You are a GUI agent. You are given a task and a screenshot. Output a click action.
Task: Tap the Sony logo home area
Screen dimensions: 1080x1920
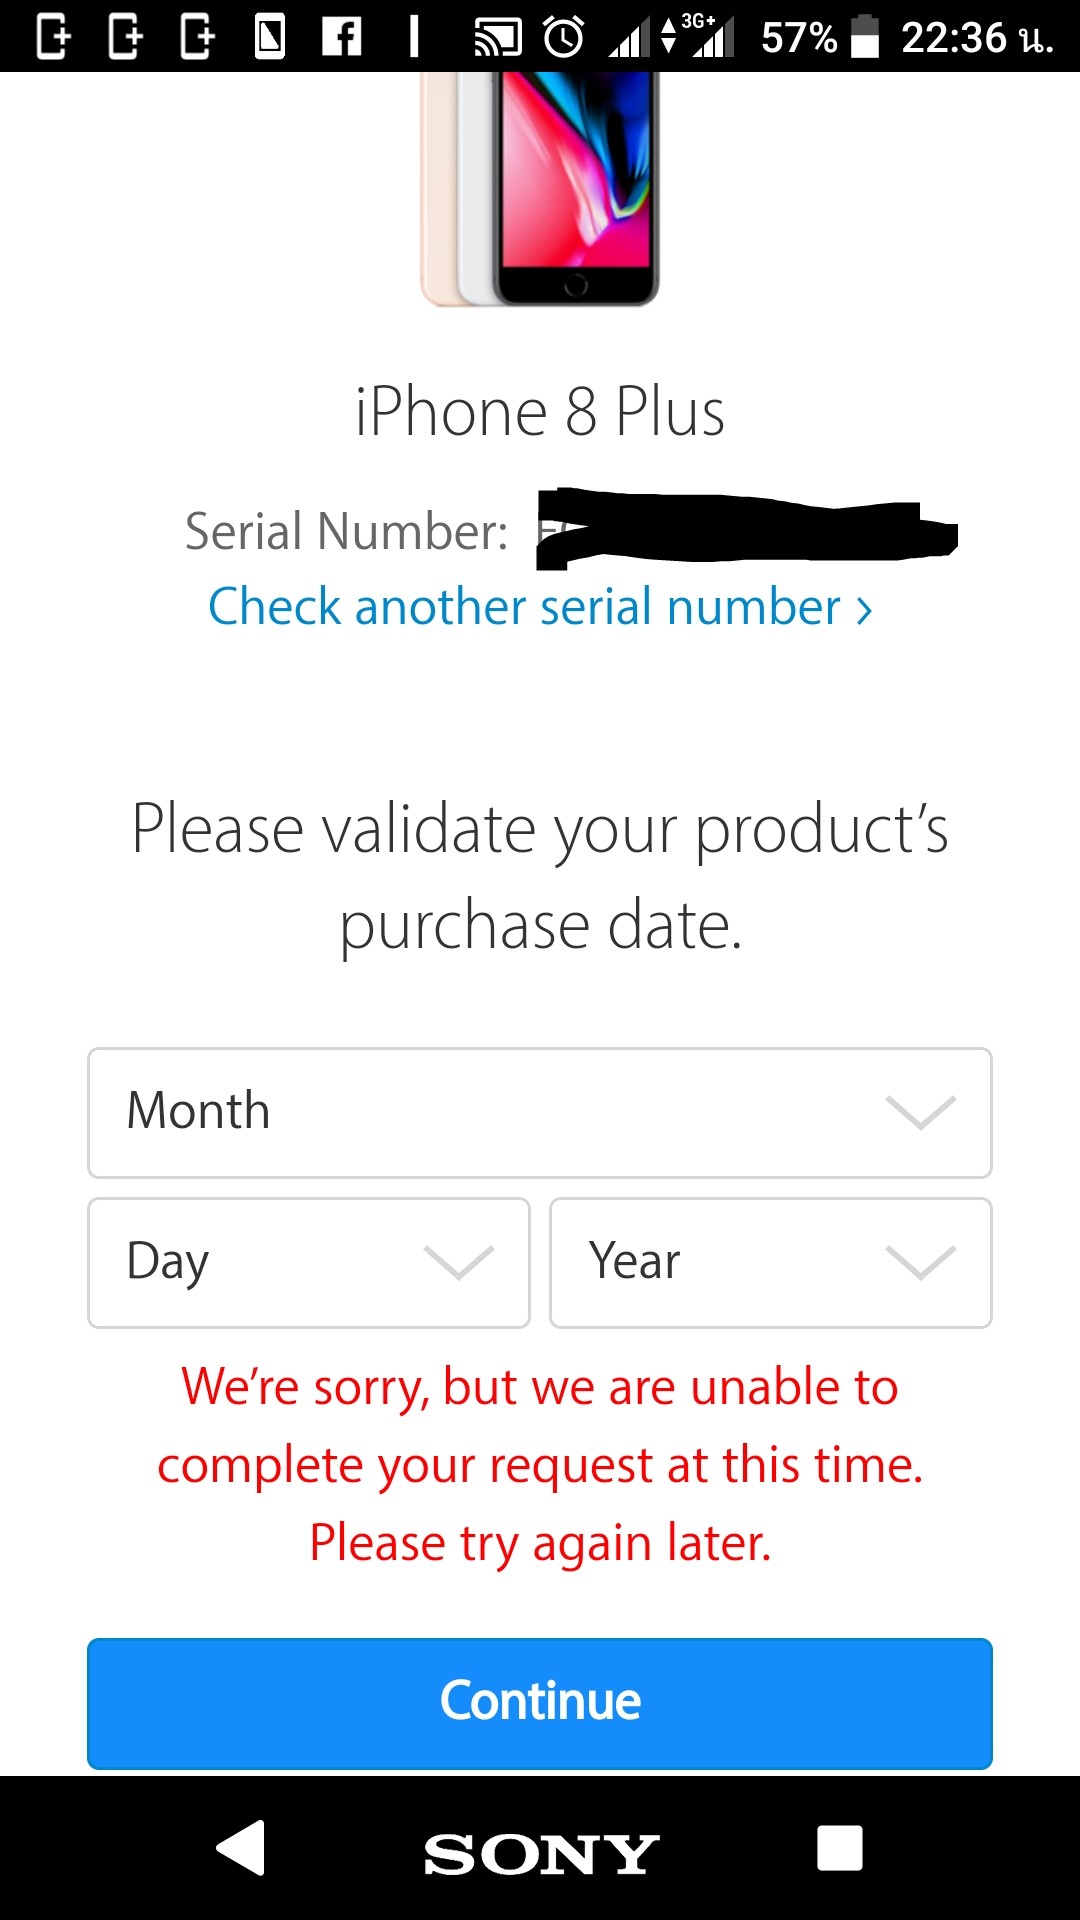tap(540, 1854)
